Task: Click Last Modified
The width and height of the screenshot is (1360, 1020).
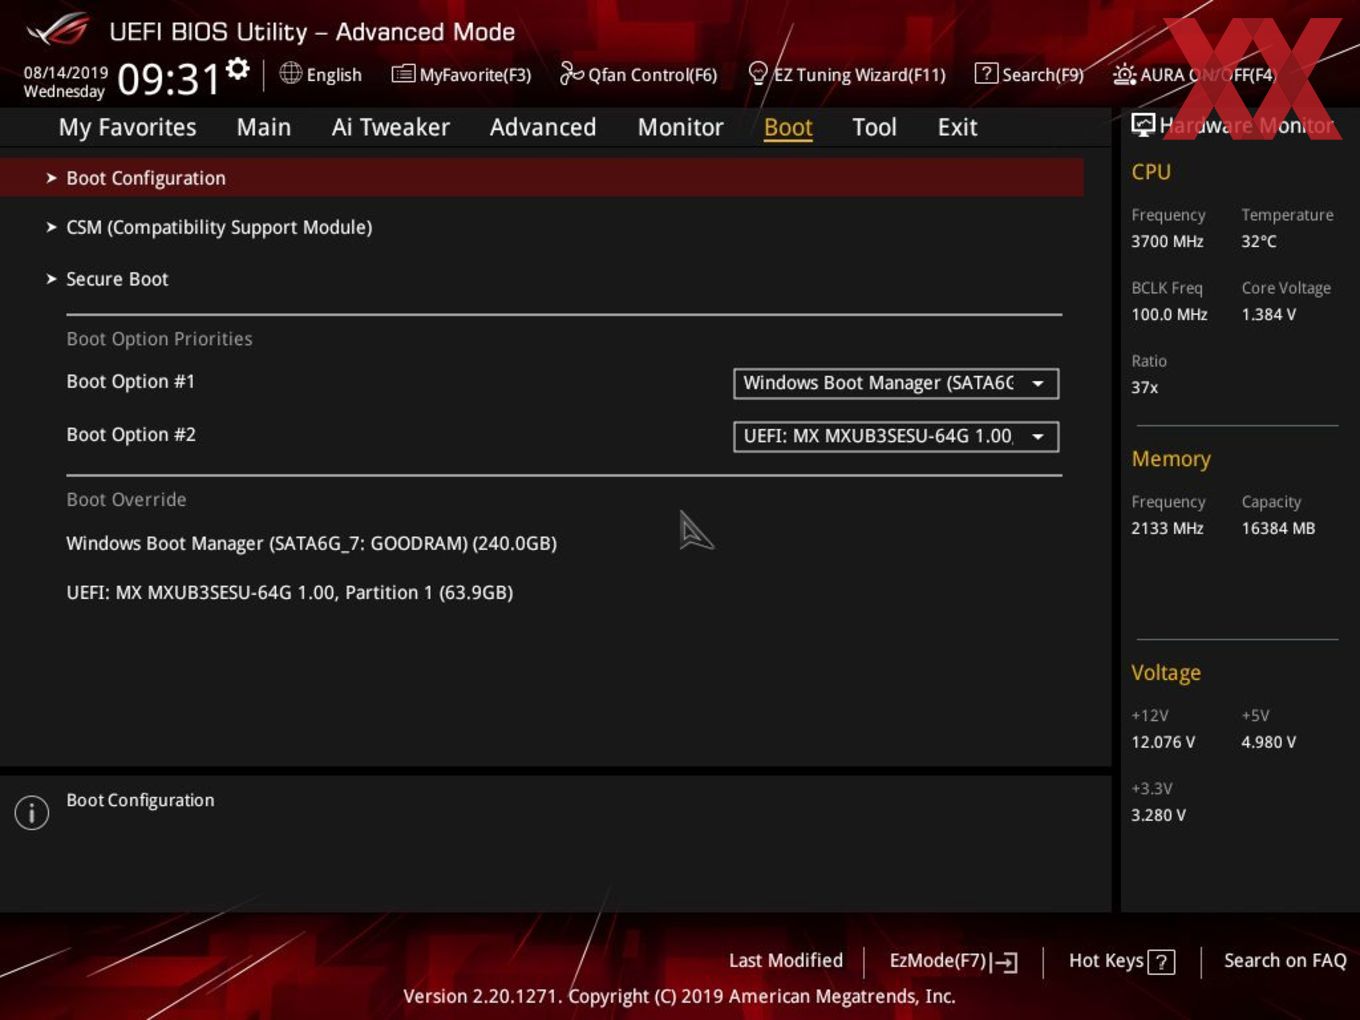Action: (x=786, y=960)
